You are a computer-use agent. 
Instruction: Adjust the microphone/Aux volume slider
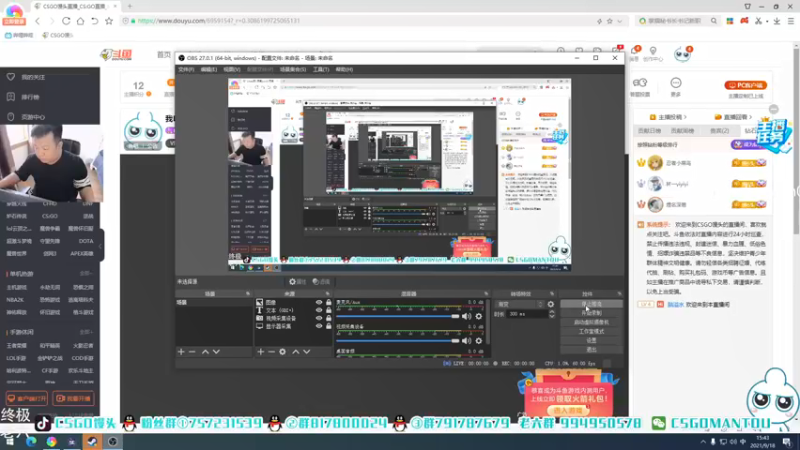(x=397, y=316)
